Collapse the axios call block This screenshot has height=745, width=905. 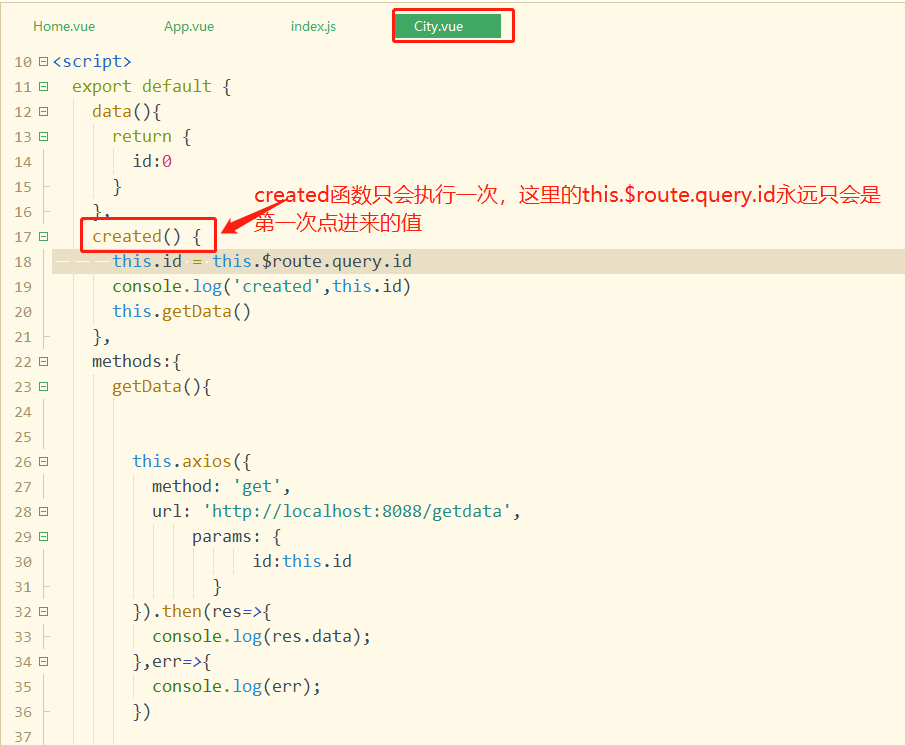pos(42,461)
